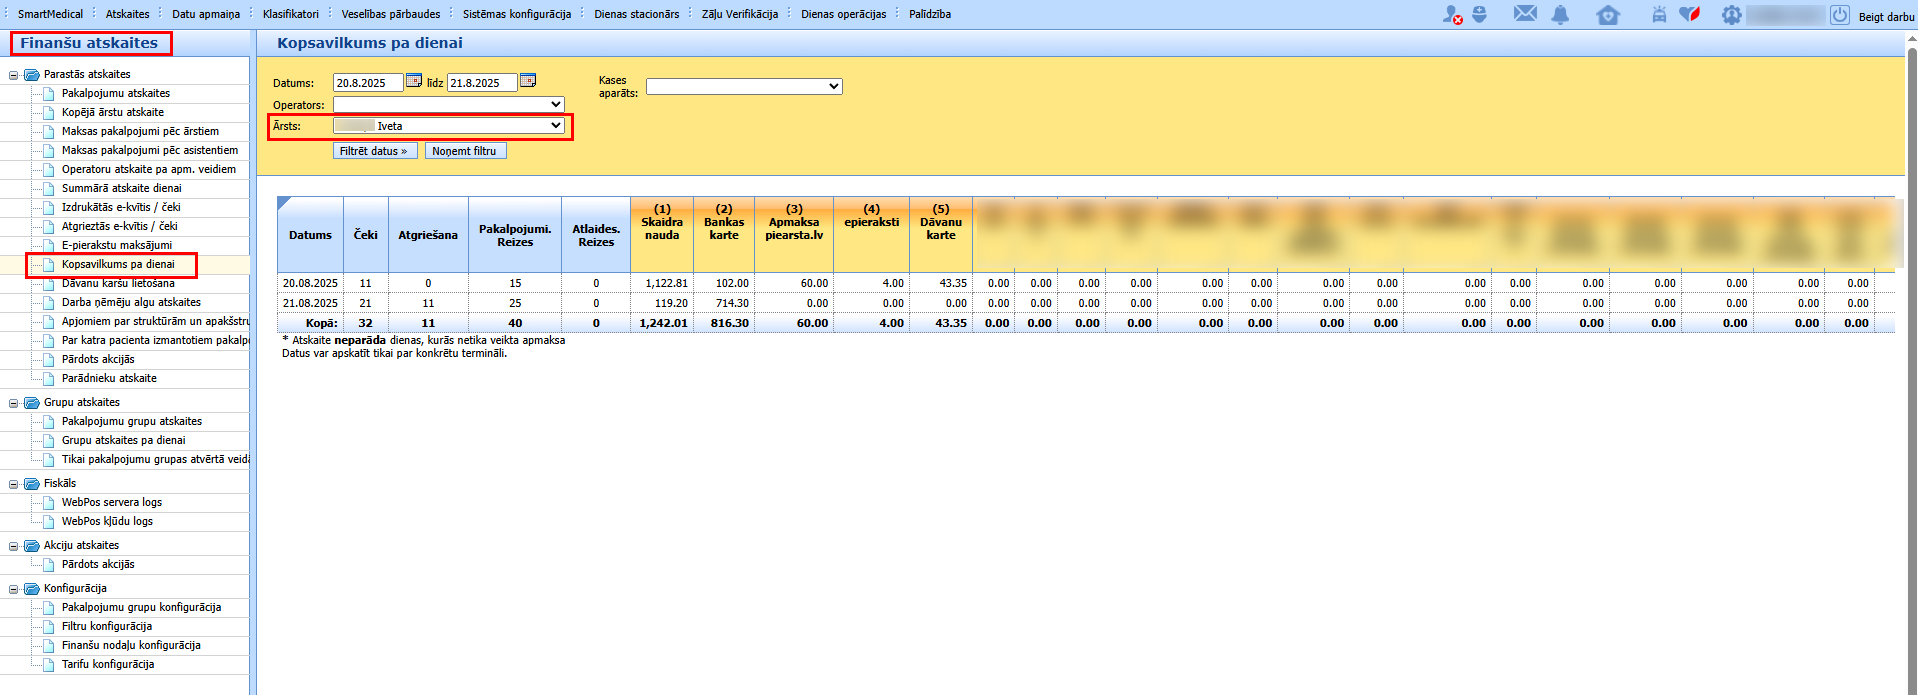Click the patient-removed user icon
The width and height of the screenshot is (1918, 695).
pos(1452,15)
